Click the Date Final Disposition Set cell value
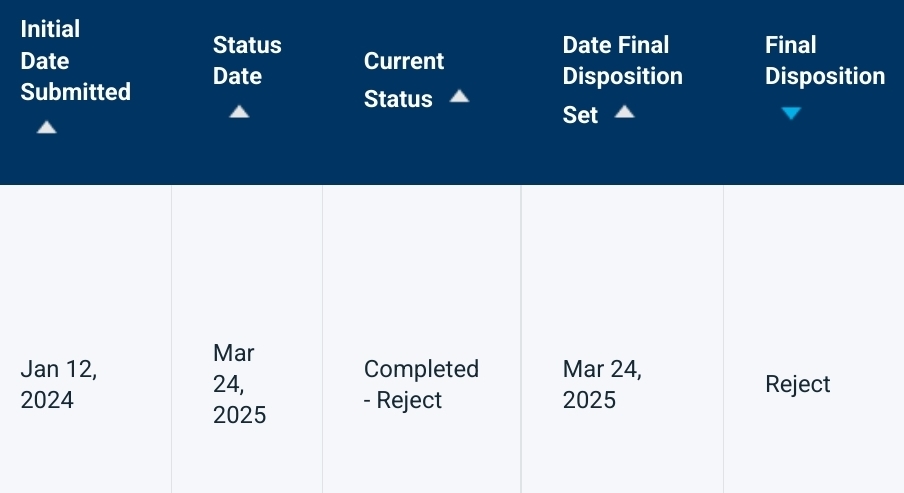The image size is (904, 493). pos(602,384)
